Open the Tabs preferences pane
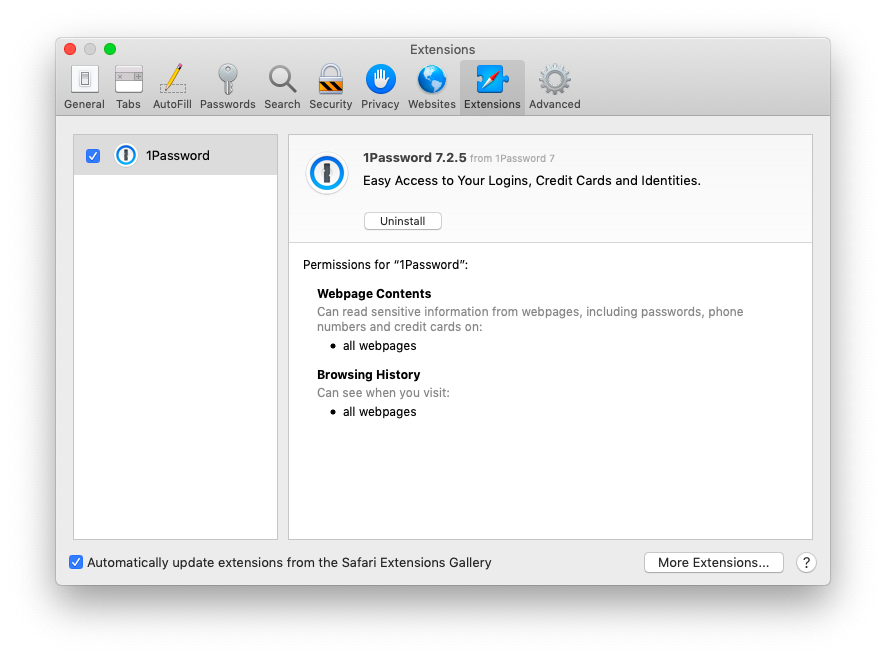This screenshot has width=886, height=659. click(x=128, y=88)
